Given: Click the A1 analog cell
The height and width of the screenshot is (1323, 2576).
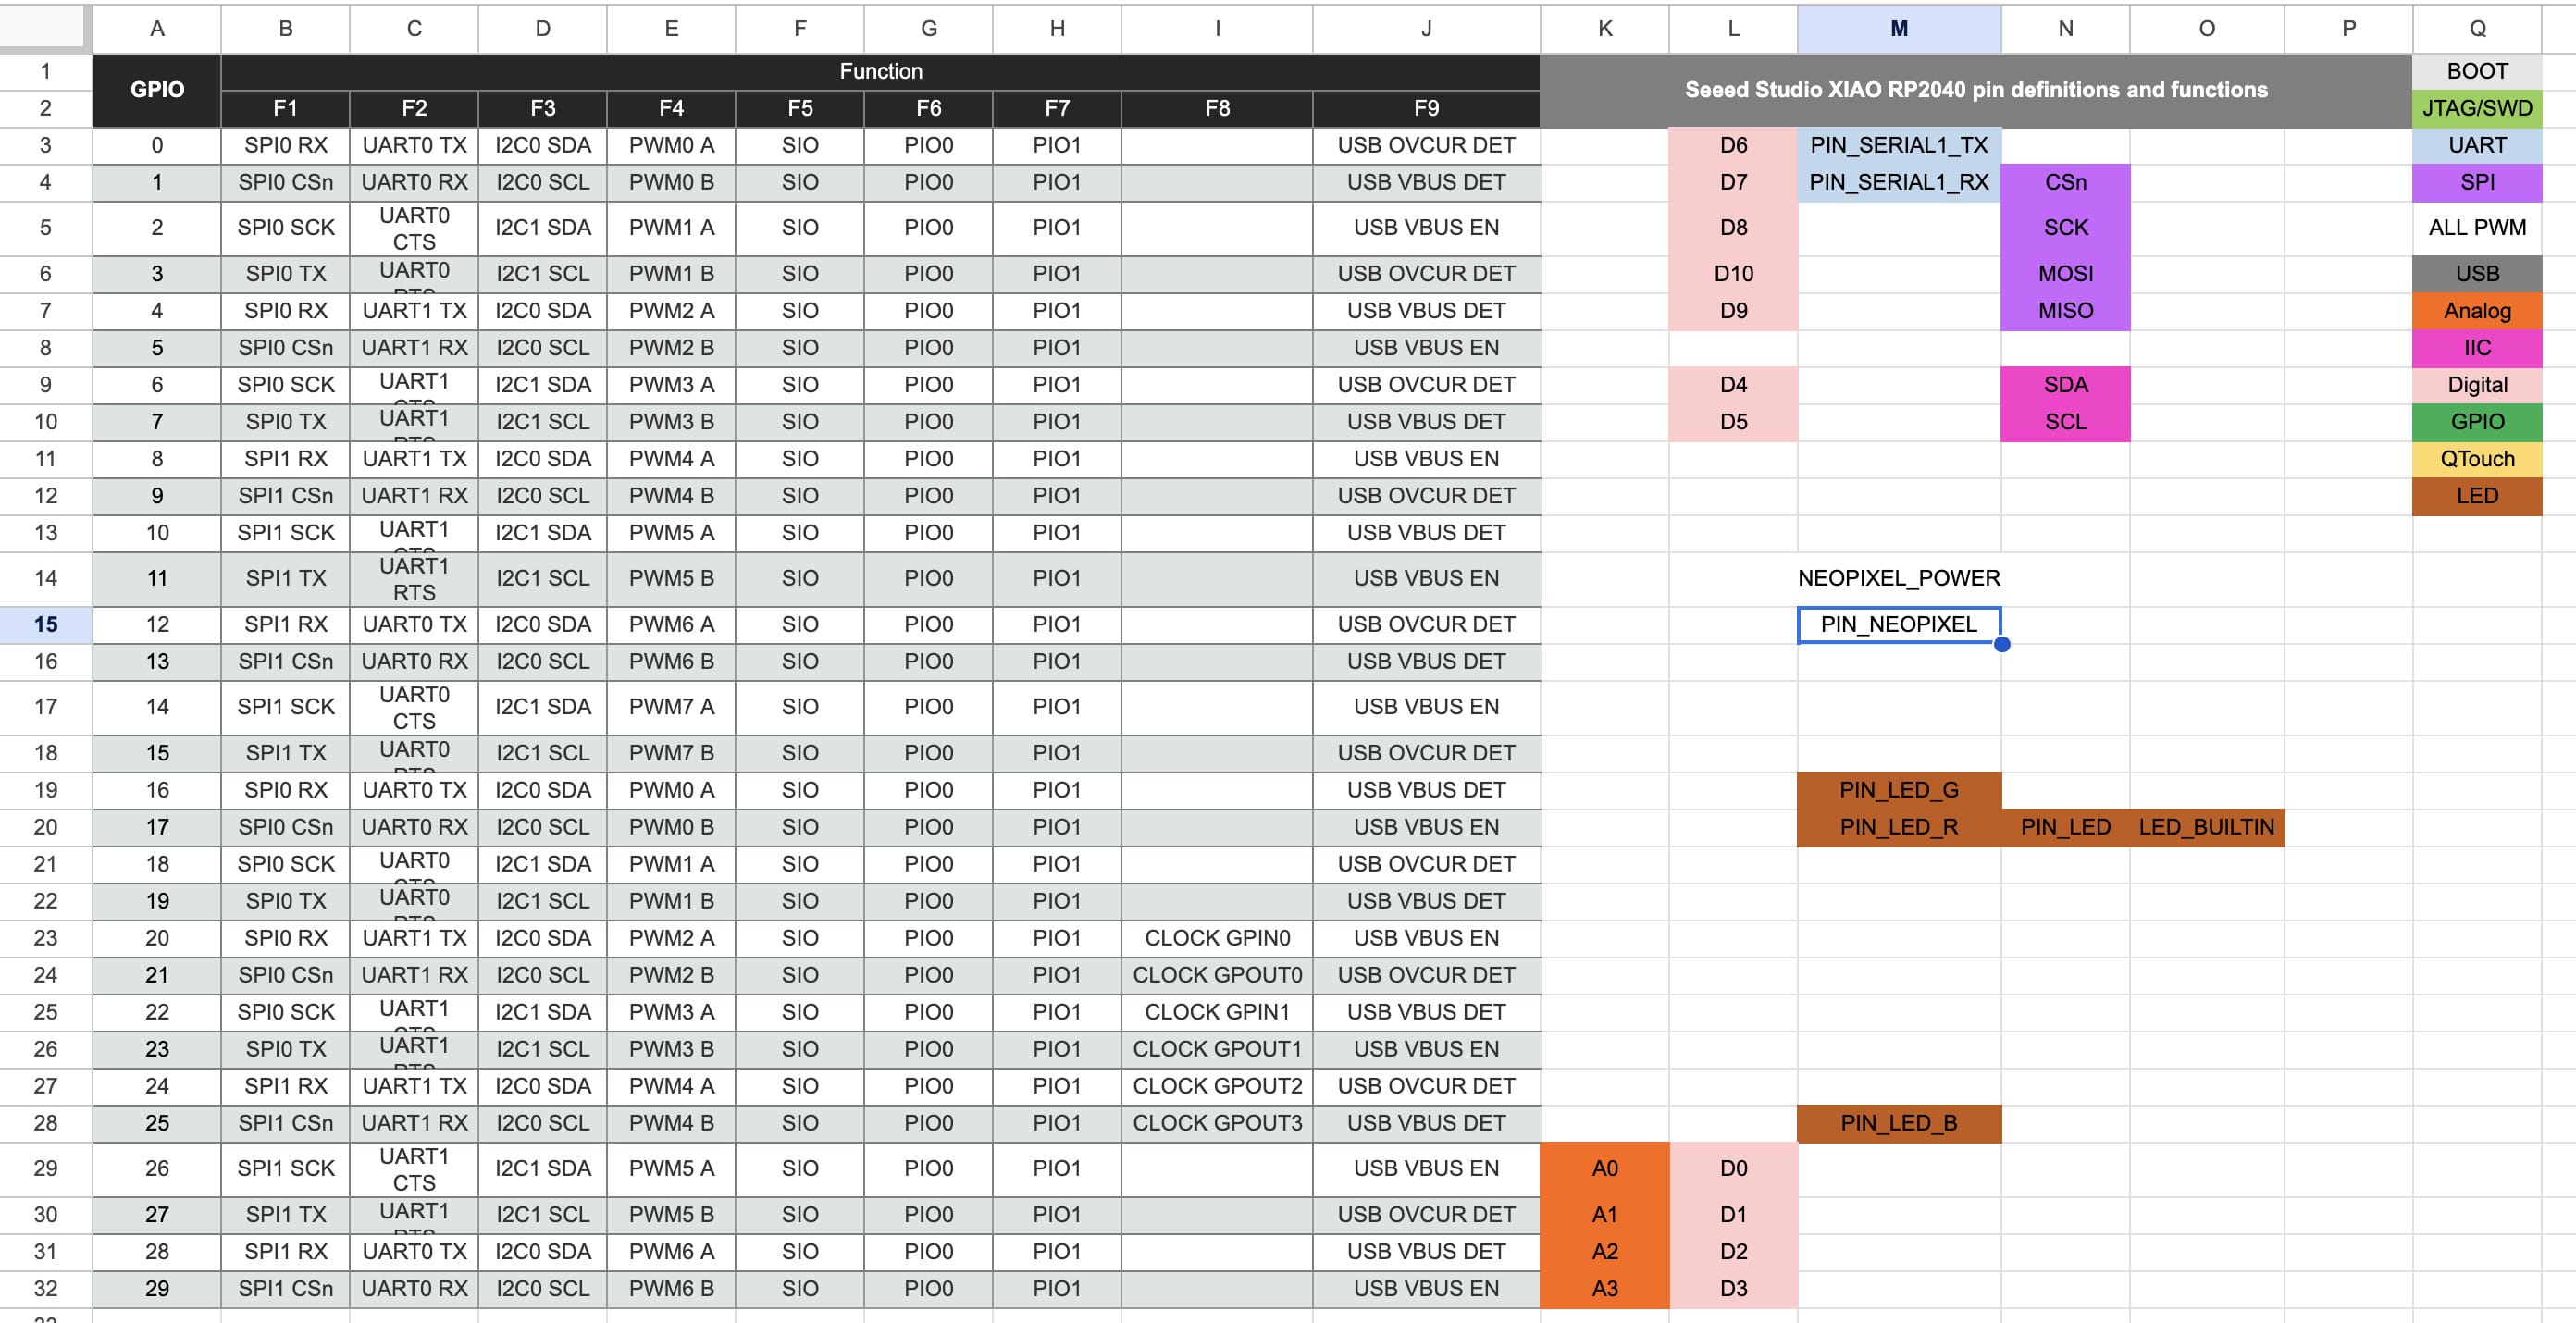Looking at the screenshot, I should (x=1604, y=1215).
